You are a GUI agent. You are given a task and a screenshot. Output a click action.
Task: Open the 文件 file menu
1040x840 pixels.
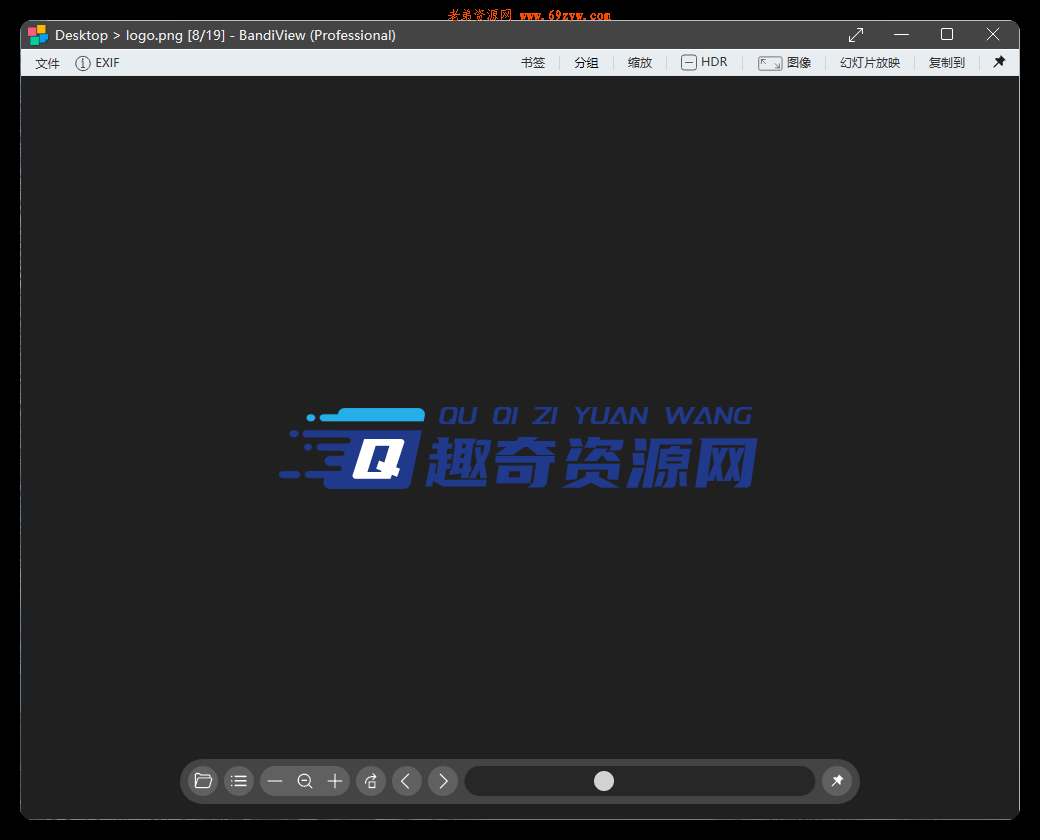(46, 62)
